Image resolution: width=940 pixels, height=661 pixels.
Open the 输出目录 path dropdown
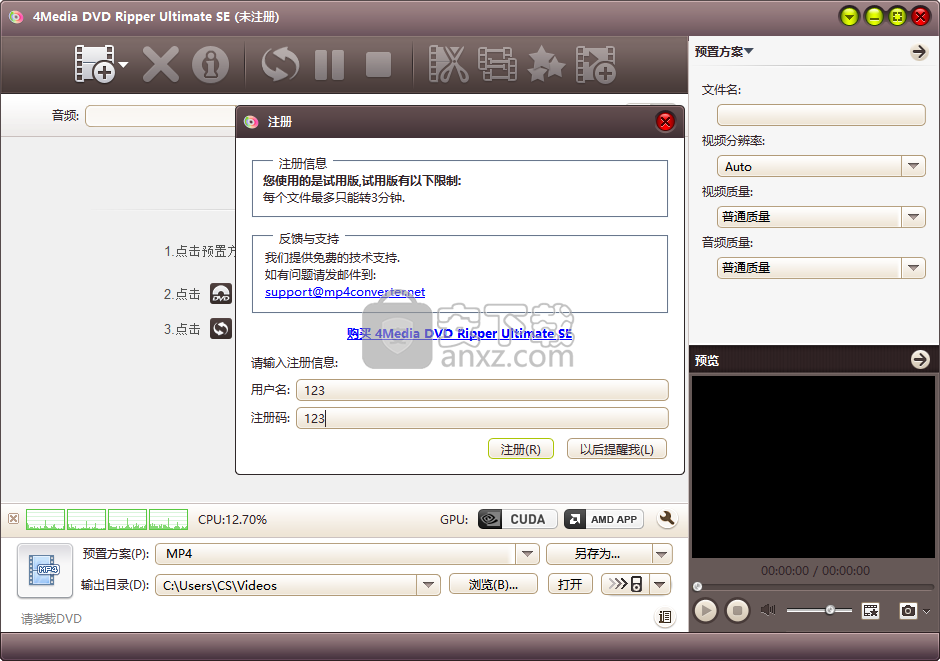pyautogui.click(x=428, y=585)
